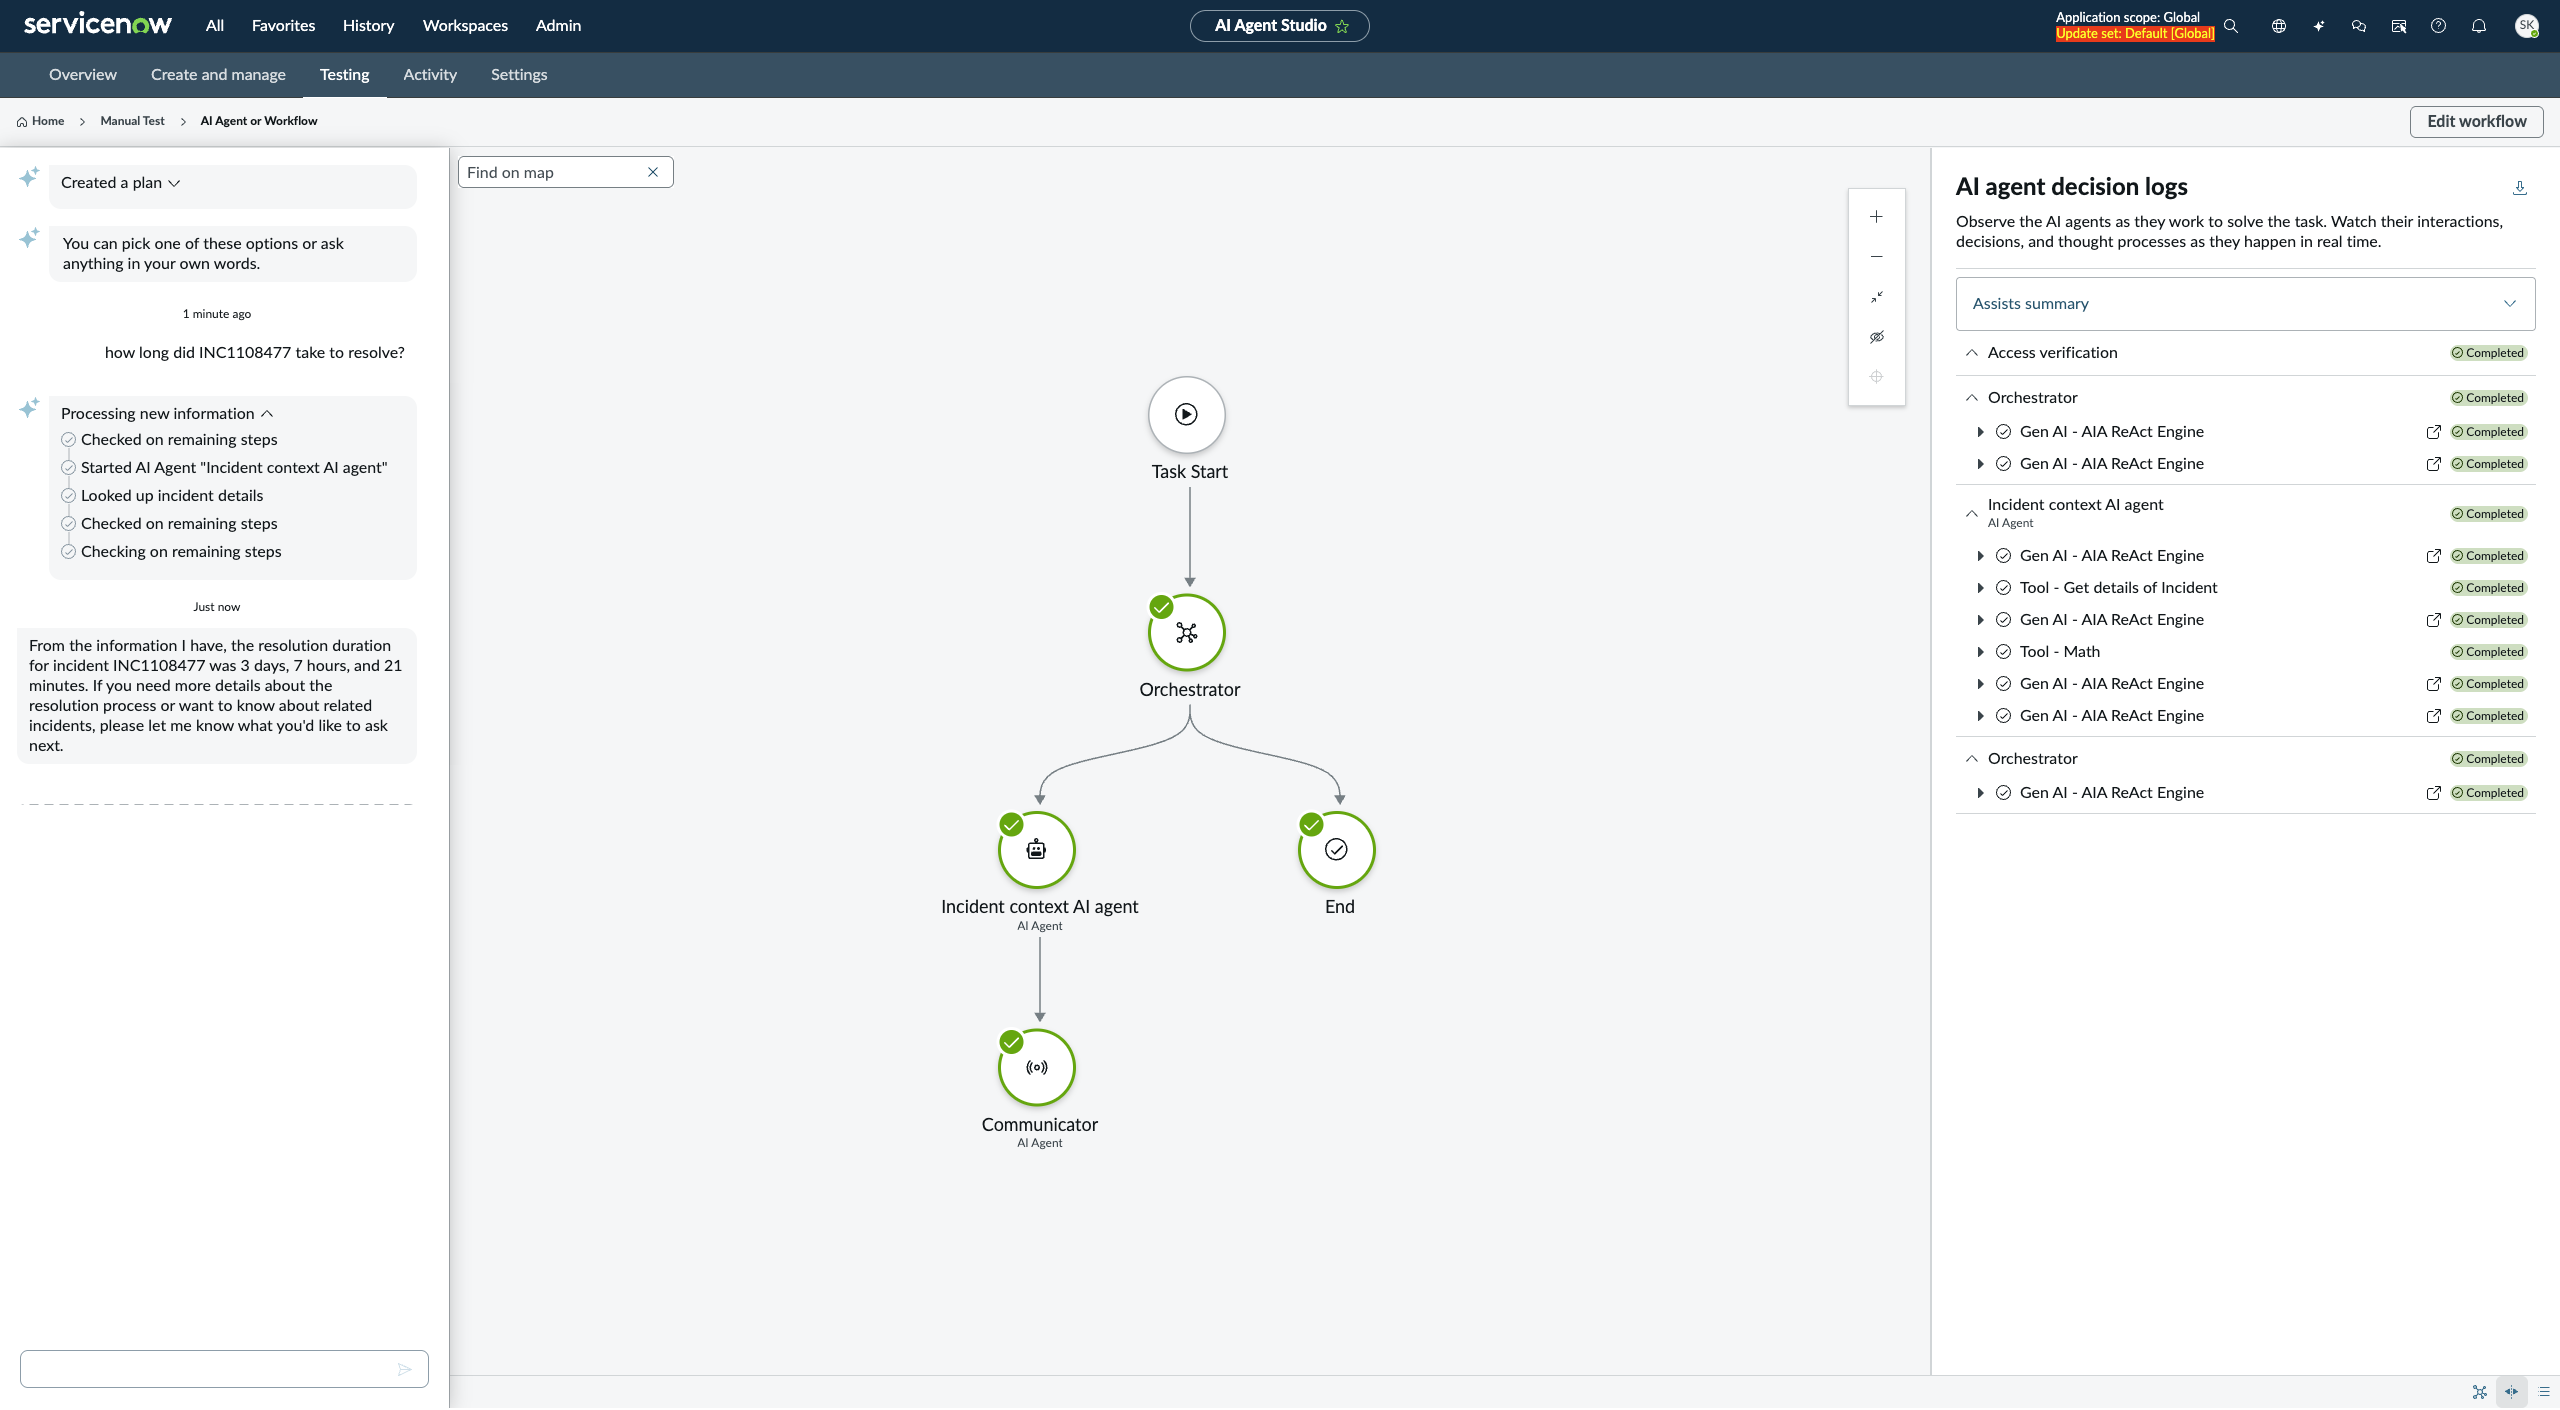Screen dimensions: 2560x1410
Task: Click the Edit workflow button
Action: 2477,122
